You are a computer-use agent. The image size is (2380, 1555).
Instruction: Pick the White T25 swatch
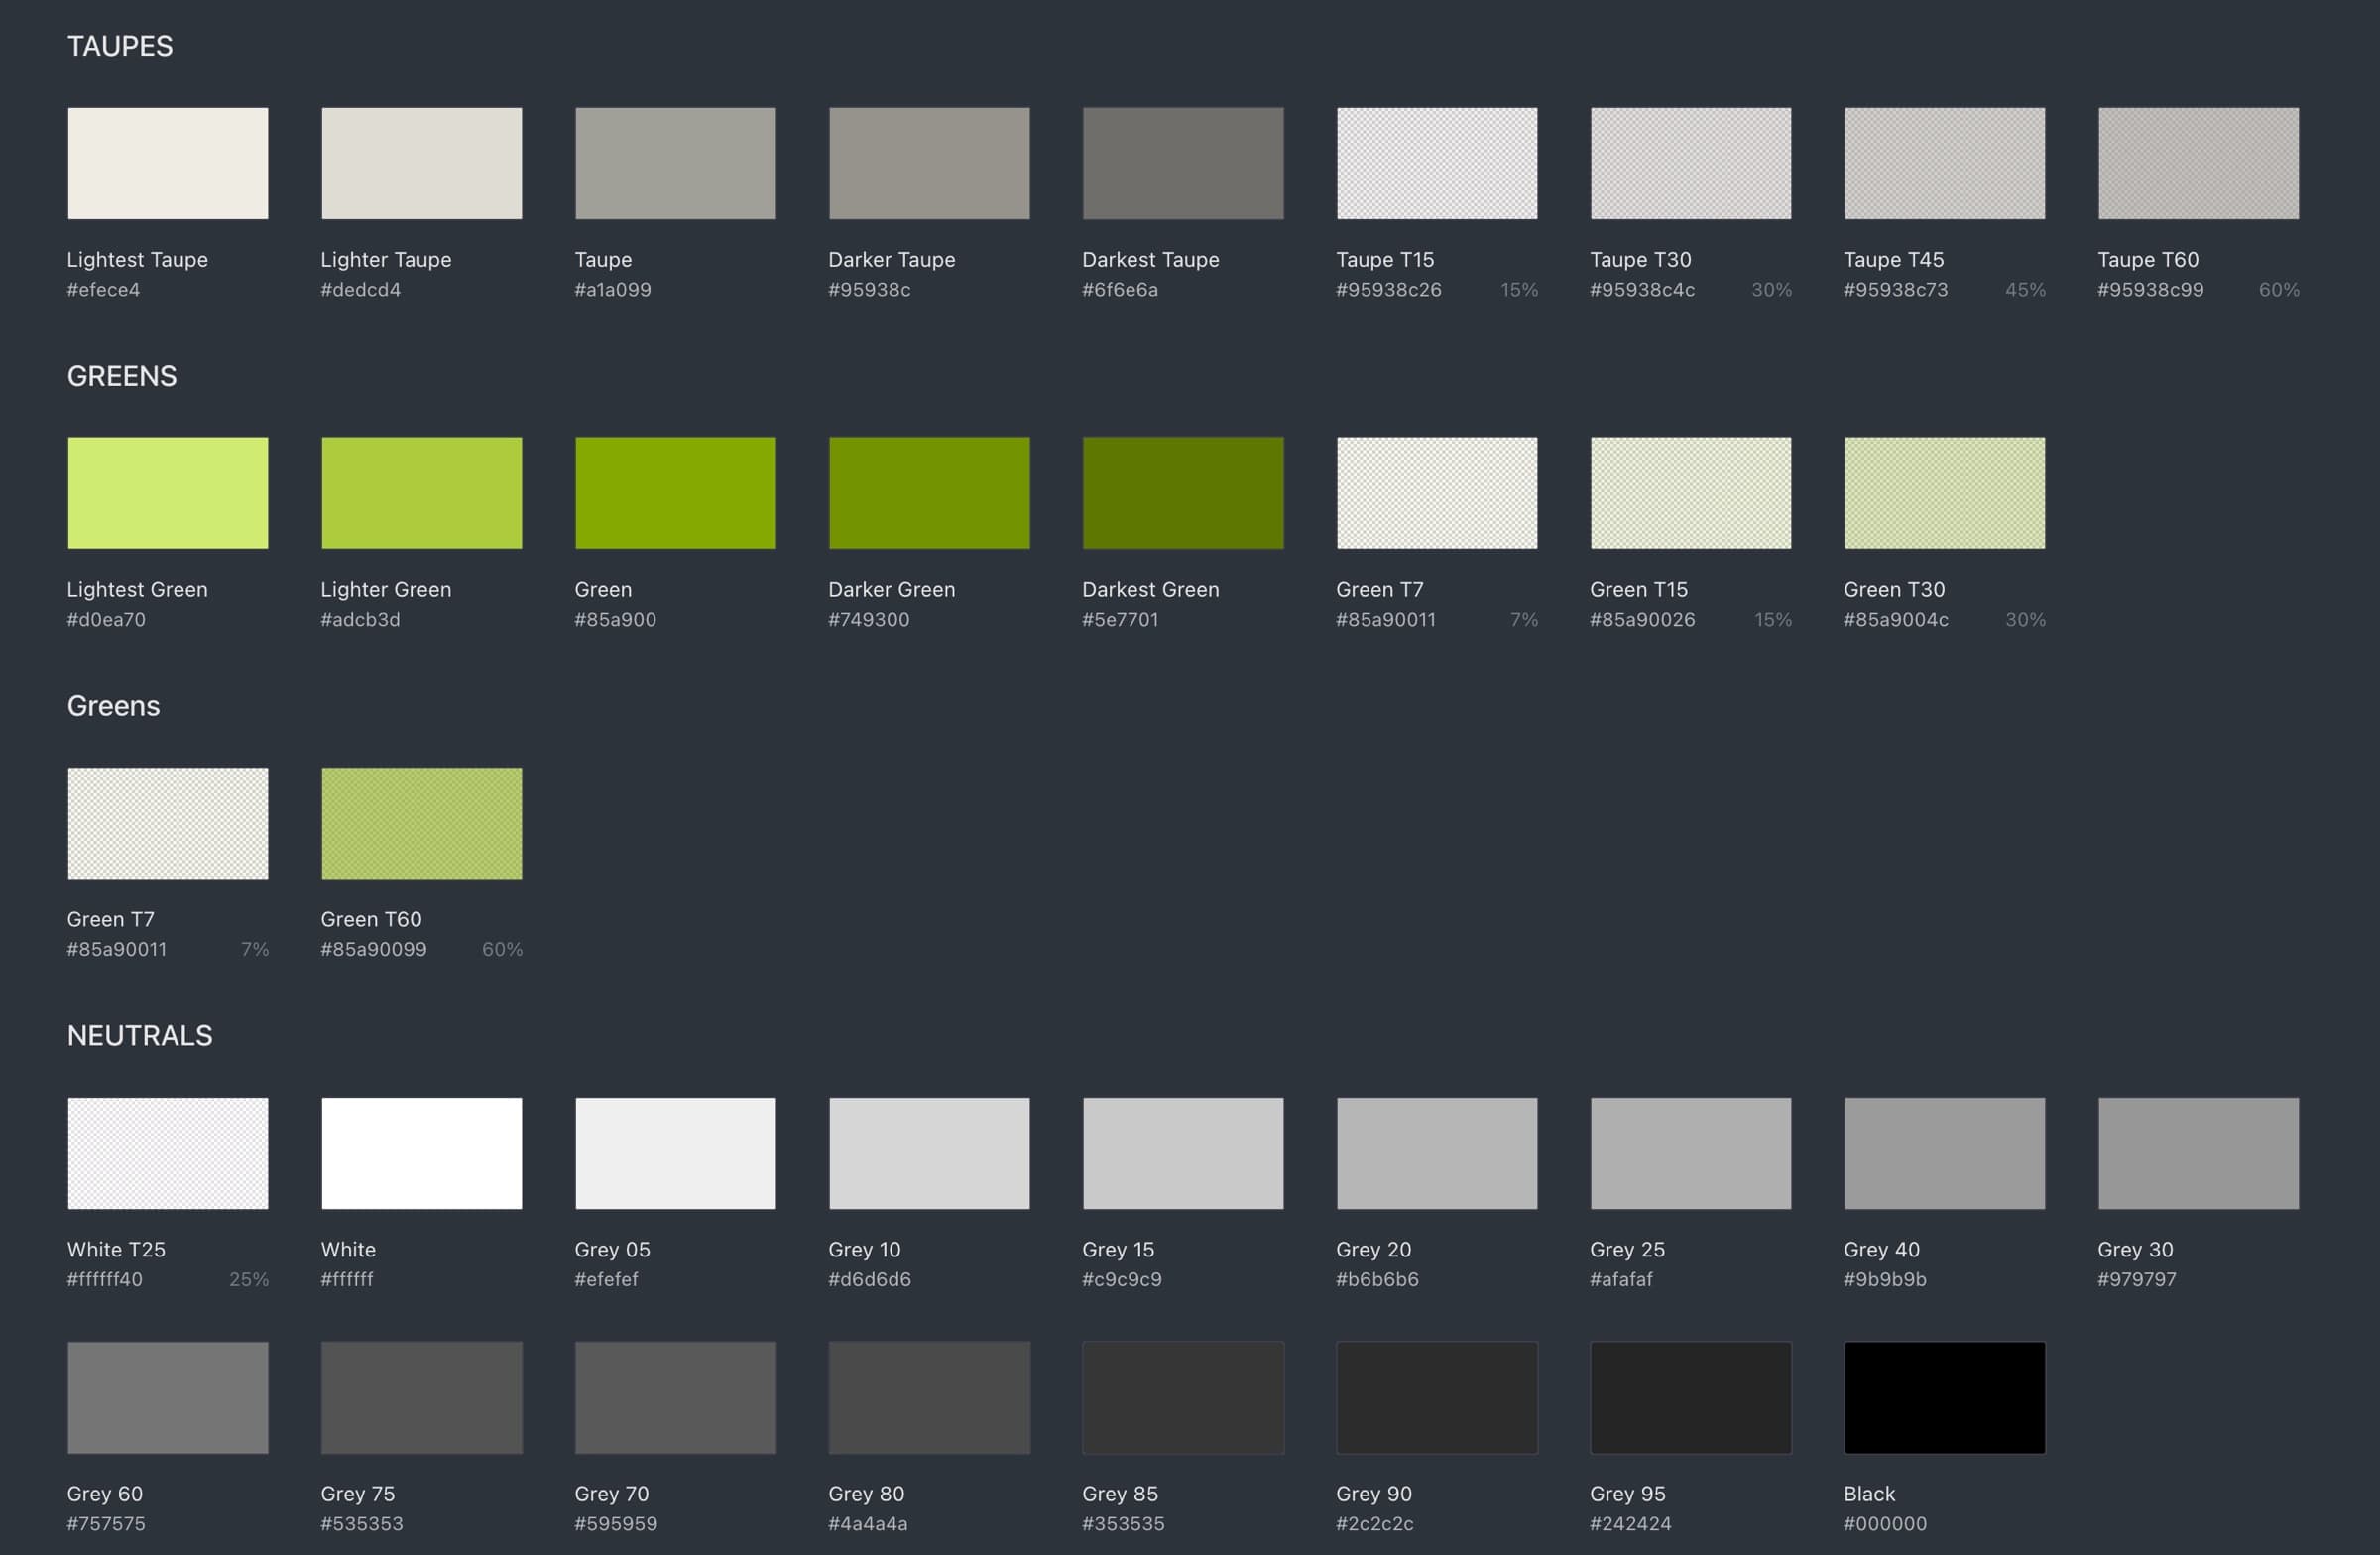coord(168,1153)
